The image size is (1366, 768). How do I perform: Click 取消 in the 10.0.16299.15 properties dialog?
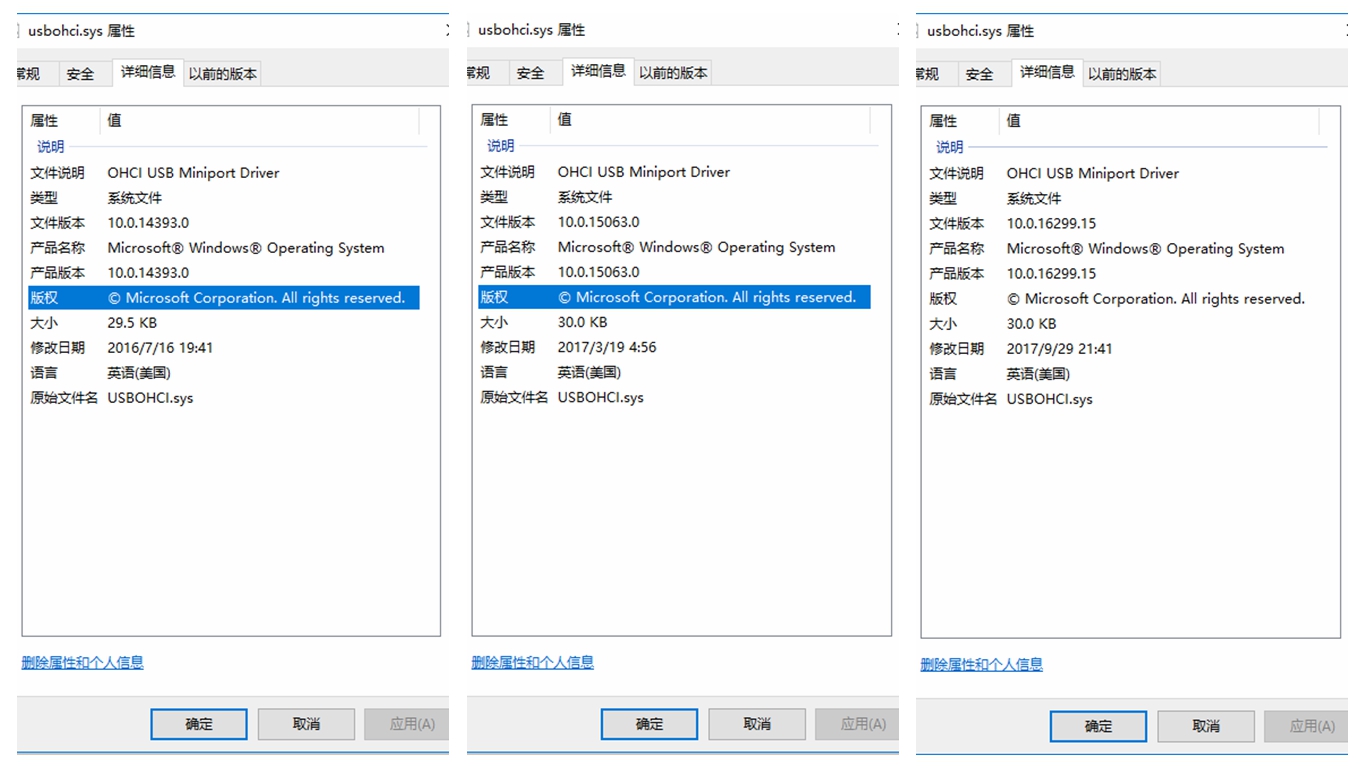(1206, 726)
